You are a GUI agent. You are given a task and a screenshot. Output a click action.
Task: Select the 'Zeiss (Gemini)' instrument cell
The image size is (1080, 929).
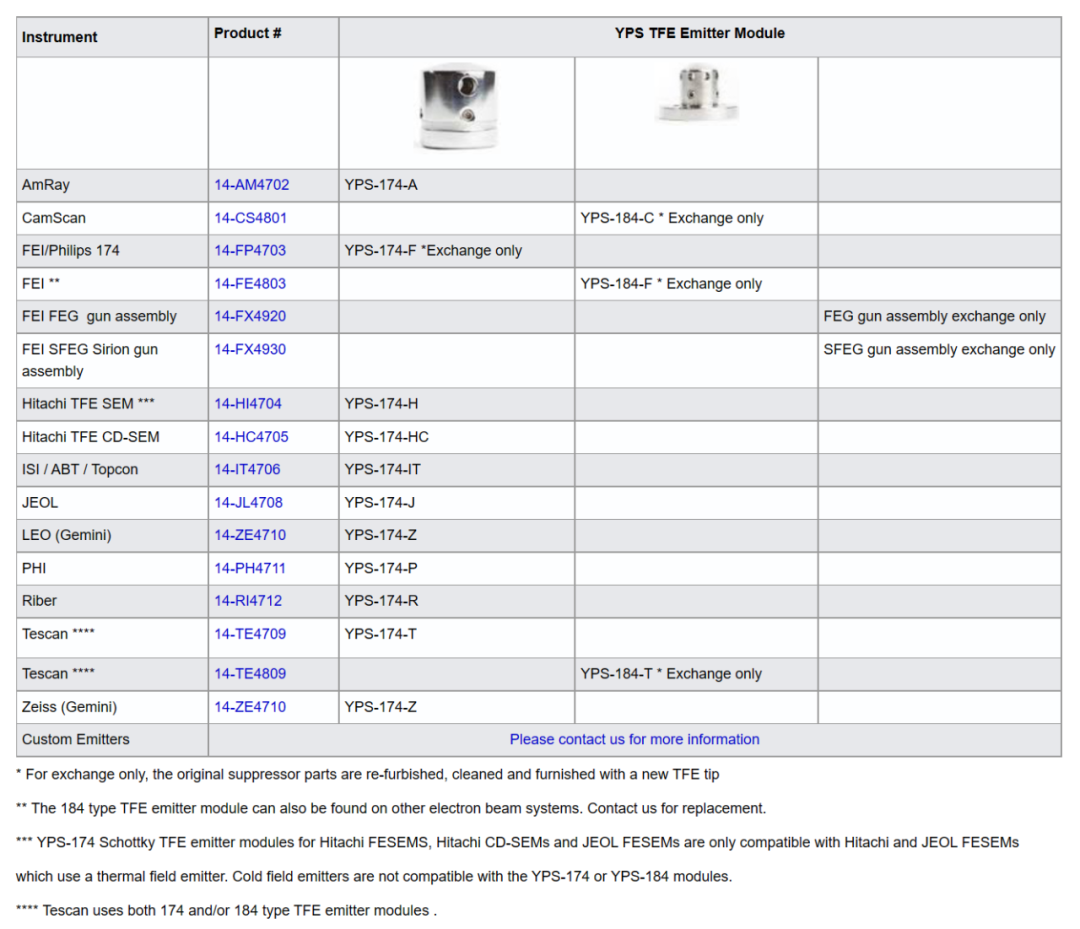tap(112, 707)
